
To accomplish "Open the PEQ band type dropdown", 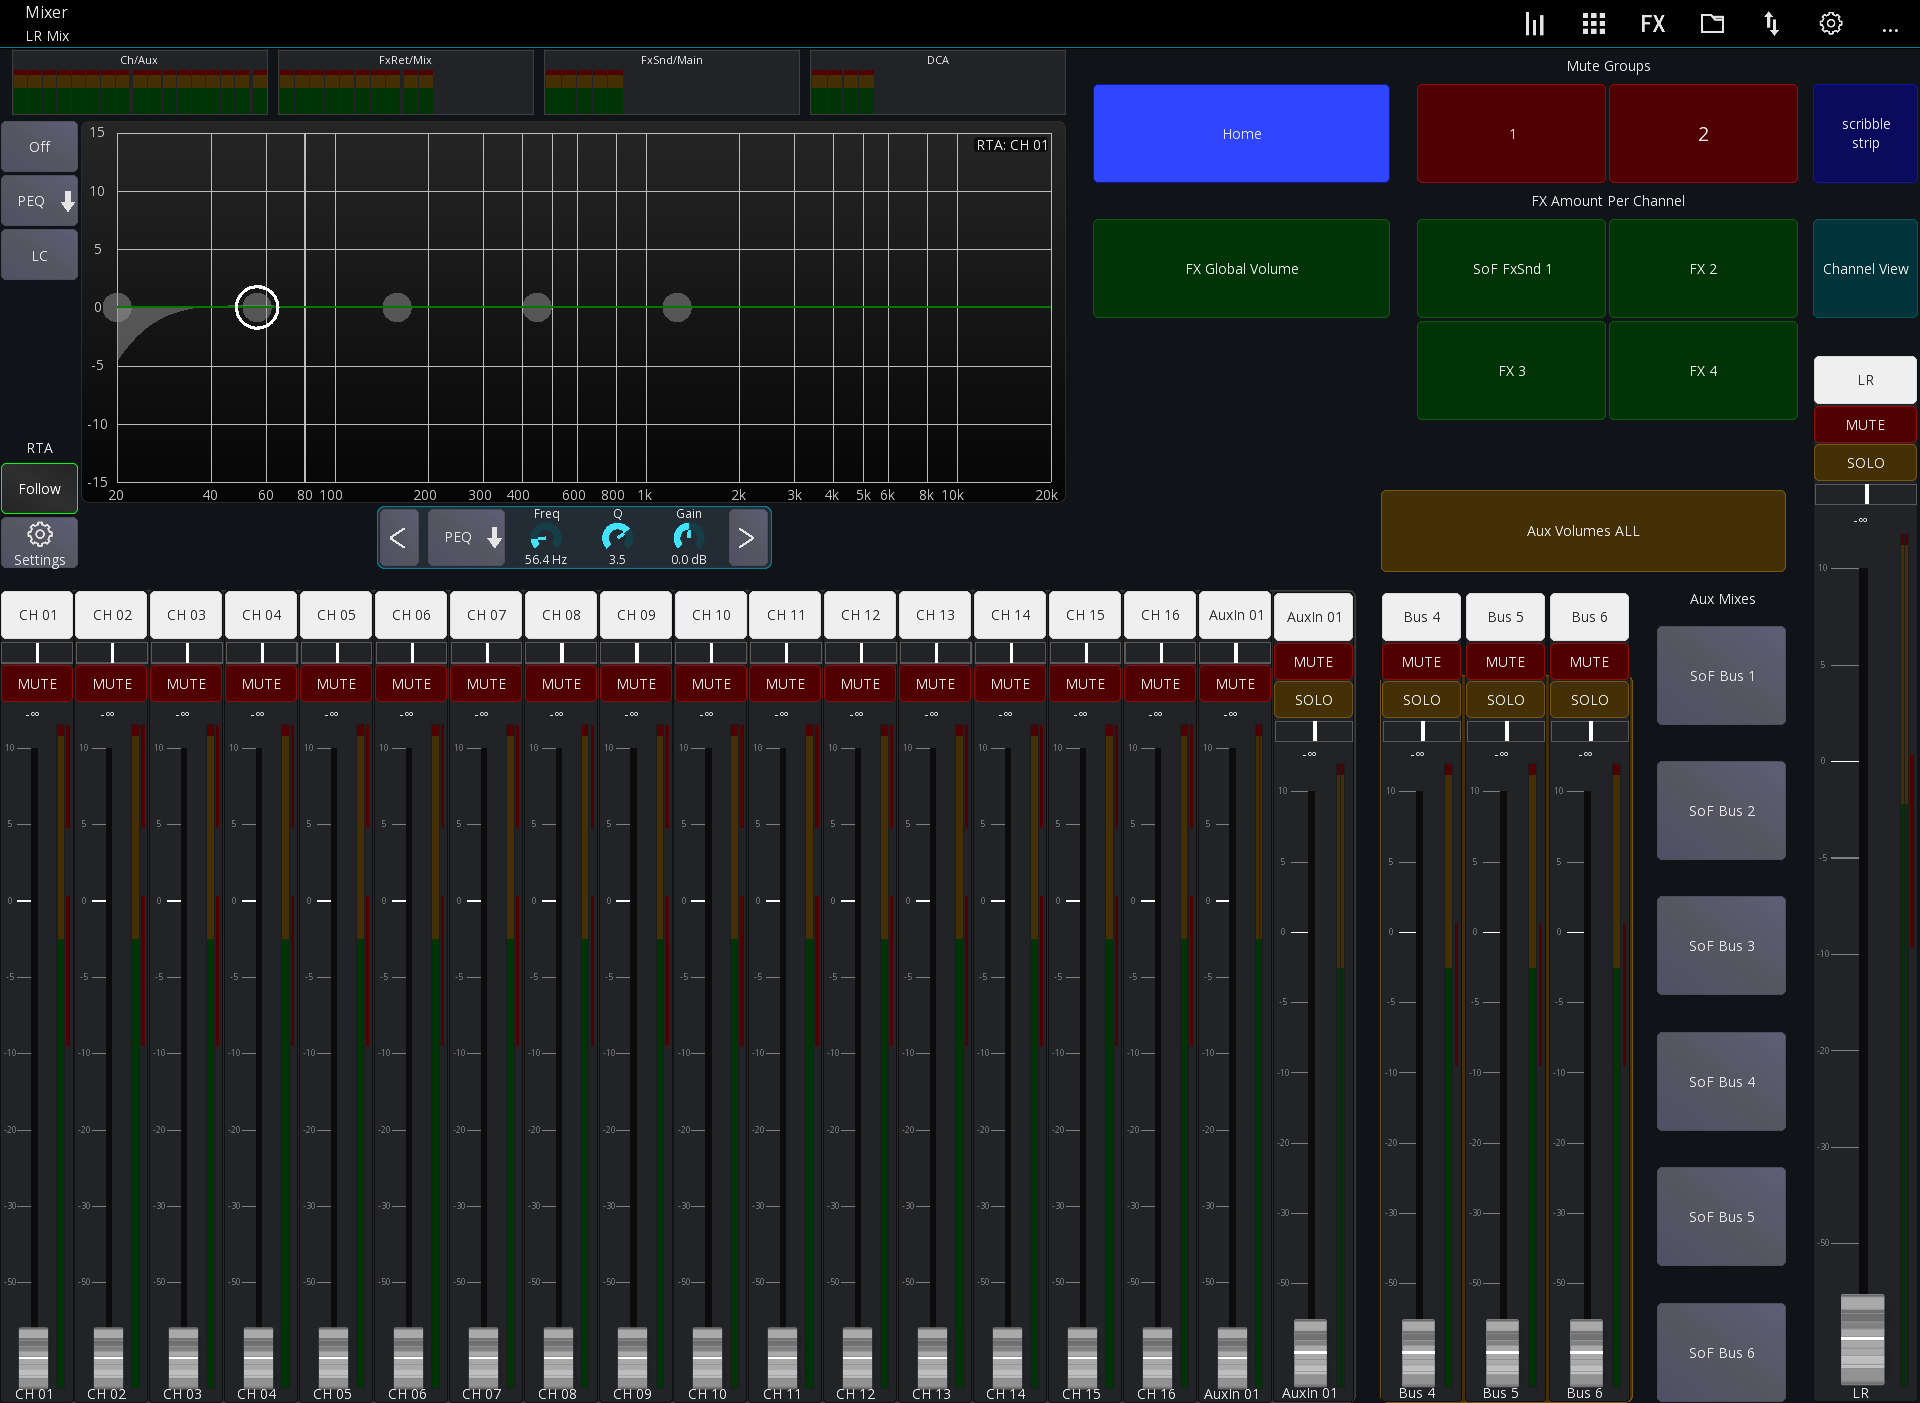I will [466, 537].
